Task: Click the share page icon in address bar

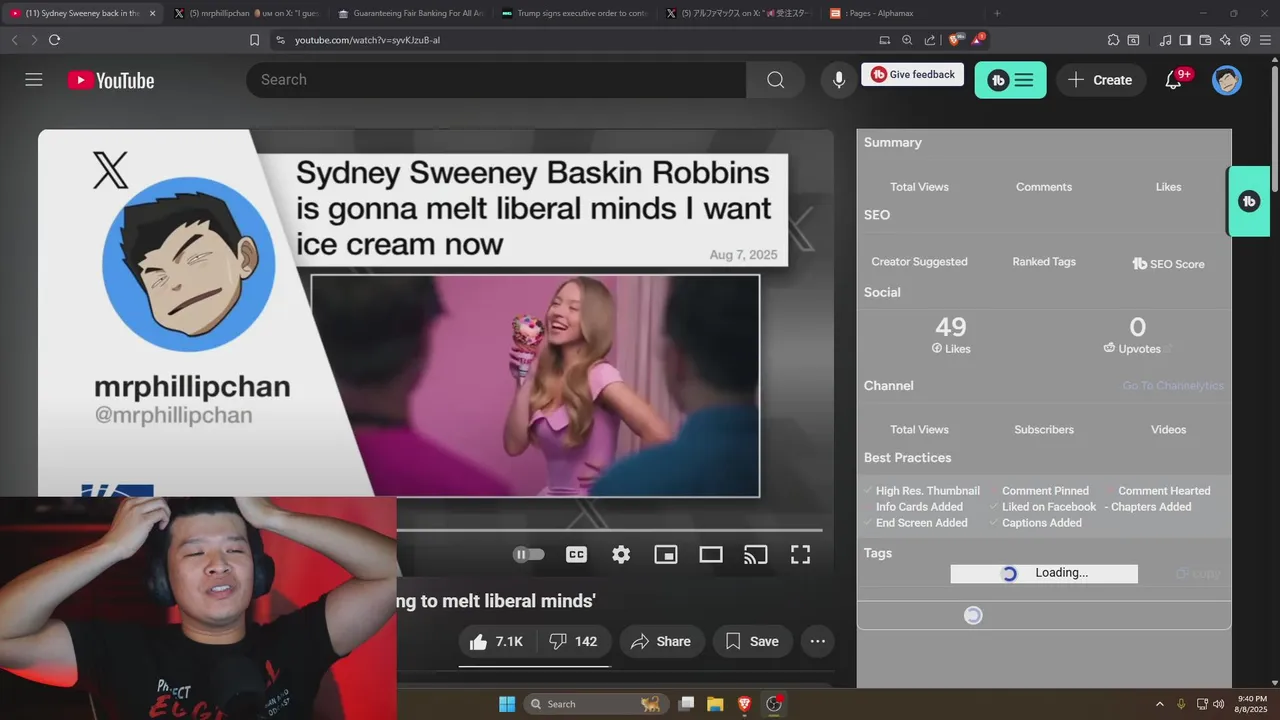Action: [930, 40]
